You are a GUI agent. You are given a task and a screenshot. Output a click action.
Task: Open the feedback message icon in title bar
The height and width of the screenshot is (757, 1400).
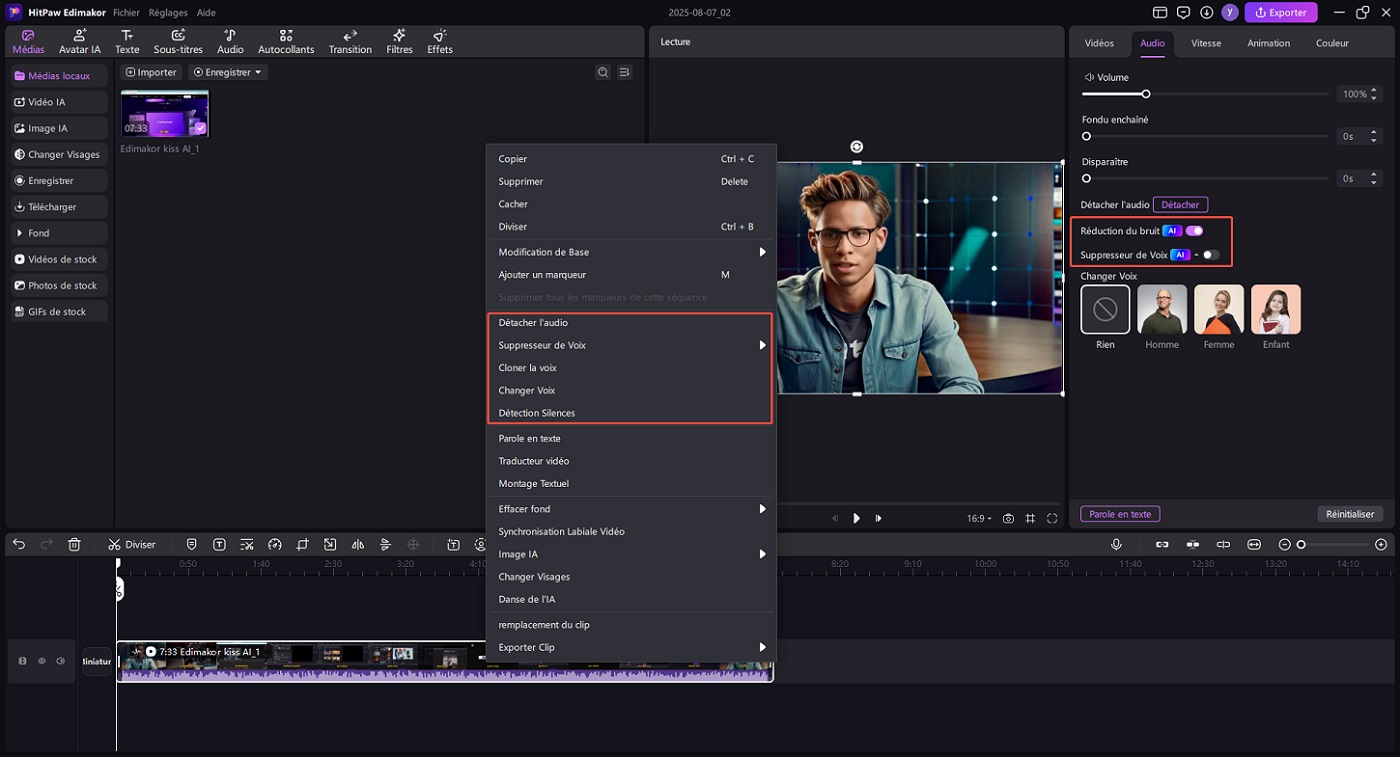point(1183,13)
